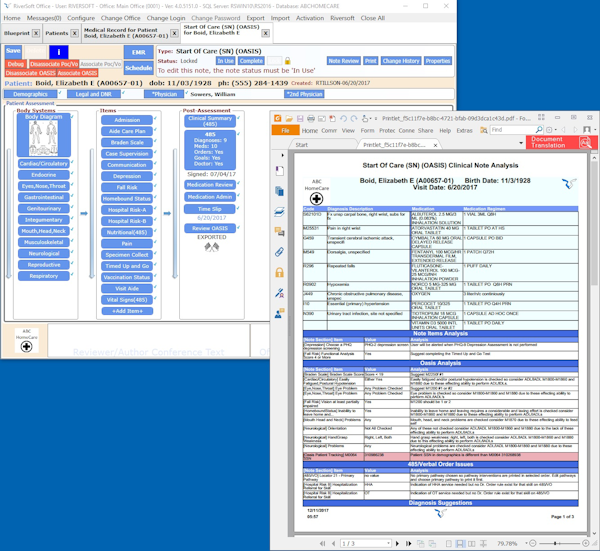The height and width of the screenshot is (551, 600).
Task: Open the Pages thumbnails panel in sidebar
Action: [280, 191]
